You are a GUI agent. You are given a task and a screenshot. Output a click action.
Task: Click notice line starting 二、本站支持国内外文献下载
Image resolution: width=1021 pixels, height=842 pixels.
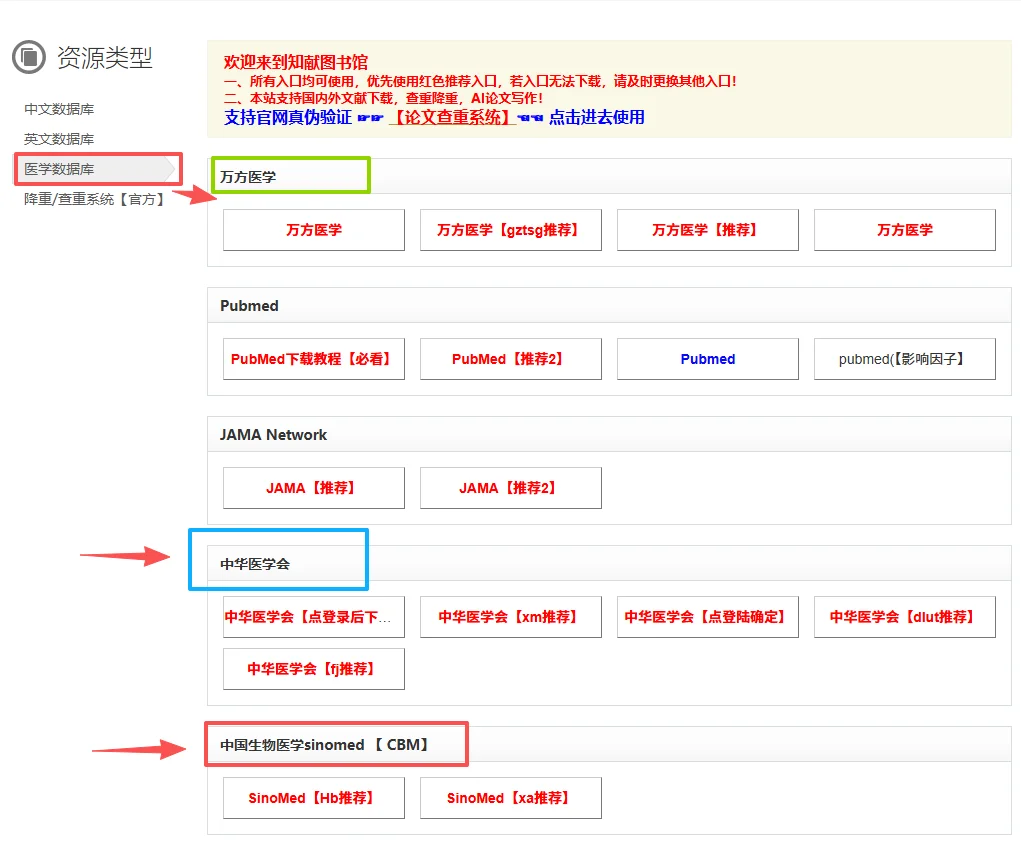pos(384,98)
